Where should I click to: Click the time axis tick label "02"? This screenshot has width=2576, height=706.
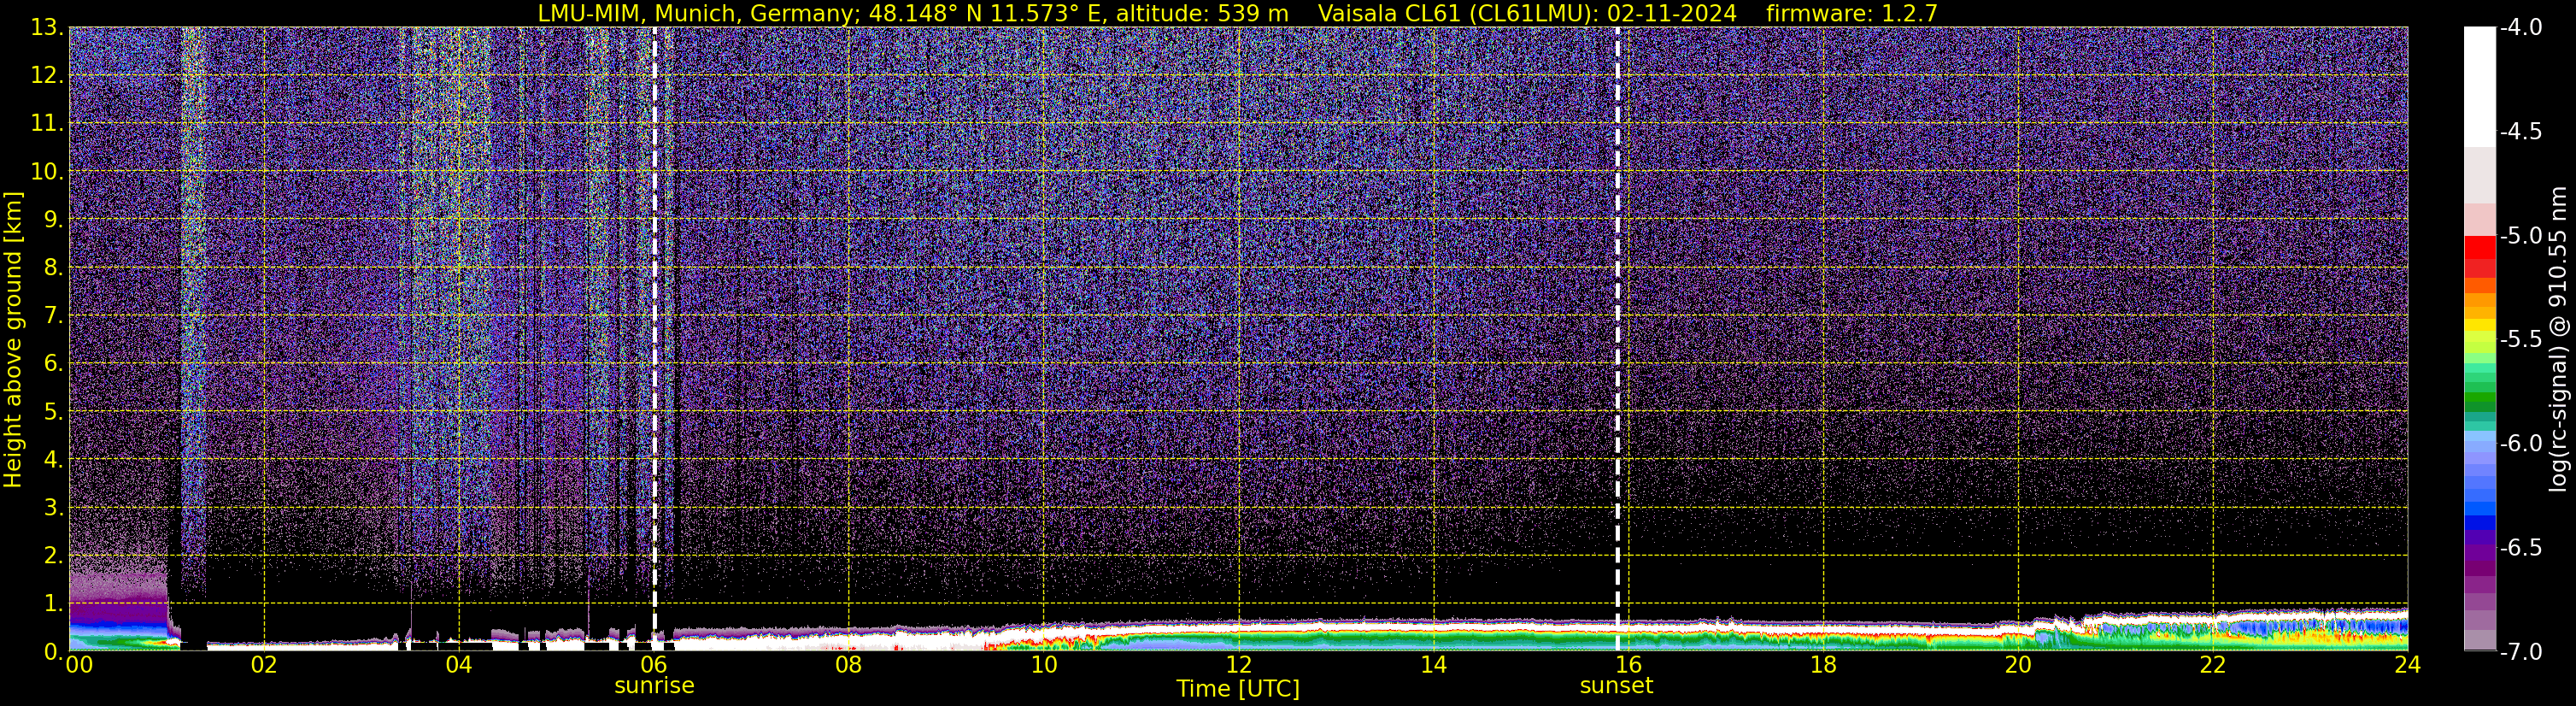pyautogui.click(x=264, y=665)
